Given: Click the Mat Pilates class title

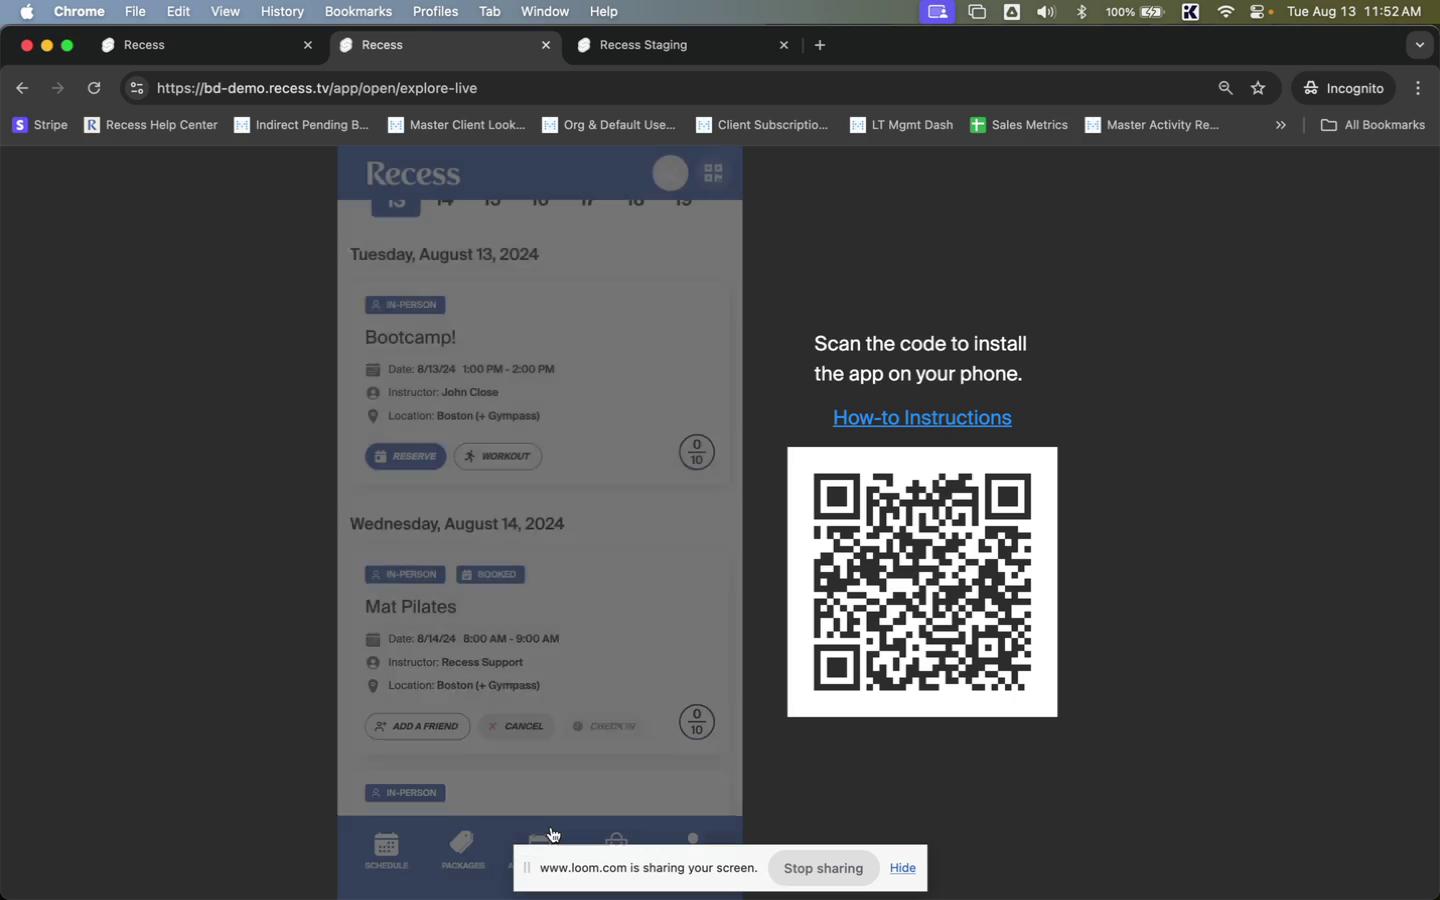Looking at the screenshot, I should (410, 607).
